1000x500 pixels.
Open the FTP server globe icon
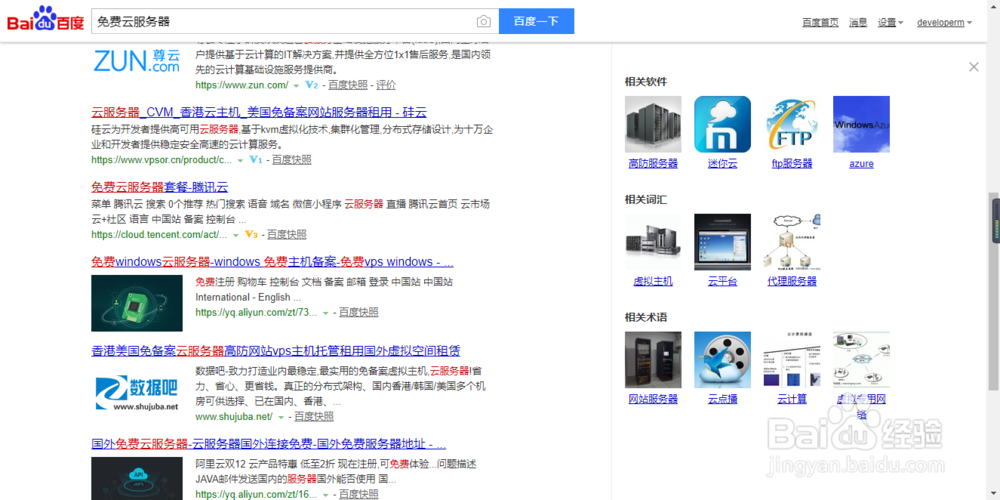(791, 124)
